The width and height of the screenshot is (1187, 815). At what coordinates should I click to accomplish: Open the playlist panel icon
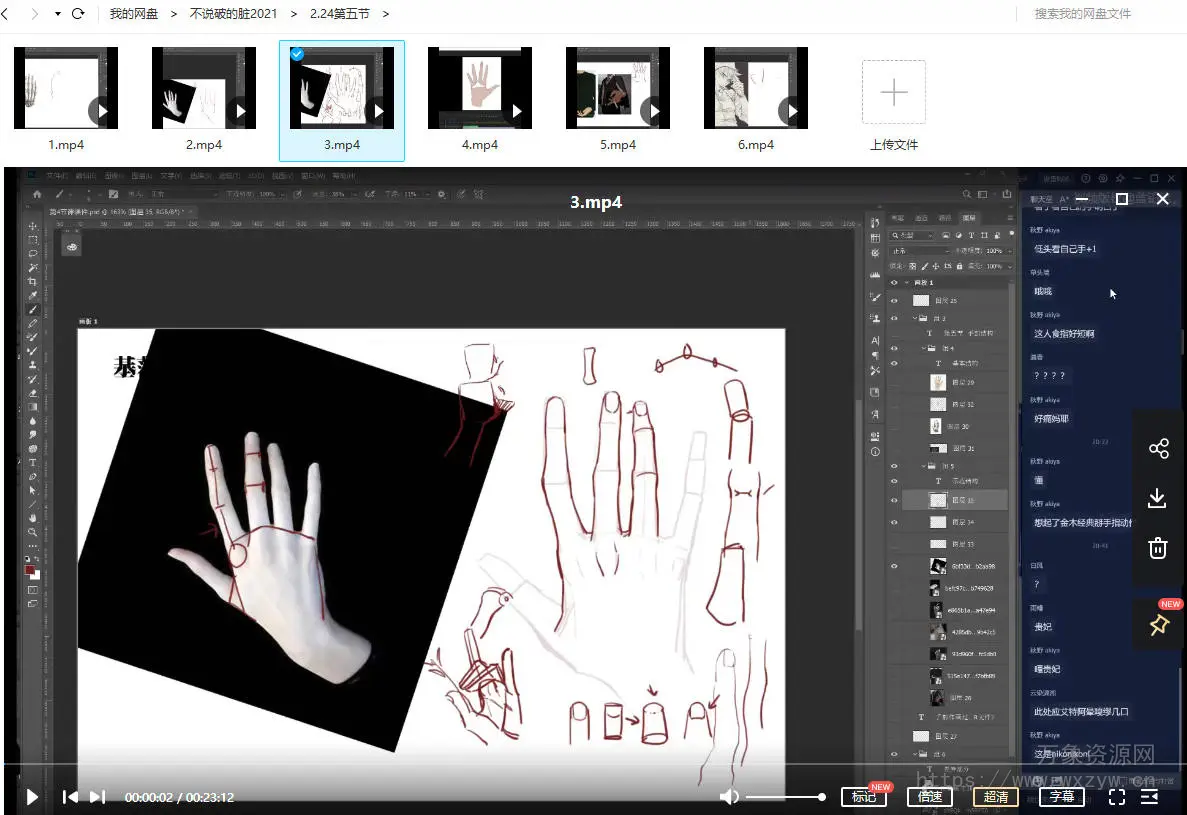tap(1149, 797)
